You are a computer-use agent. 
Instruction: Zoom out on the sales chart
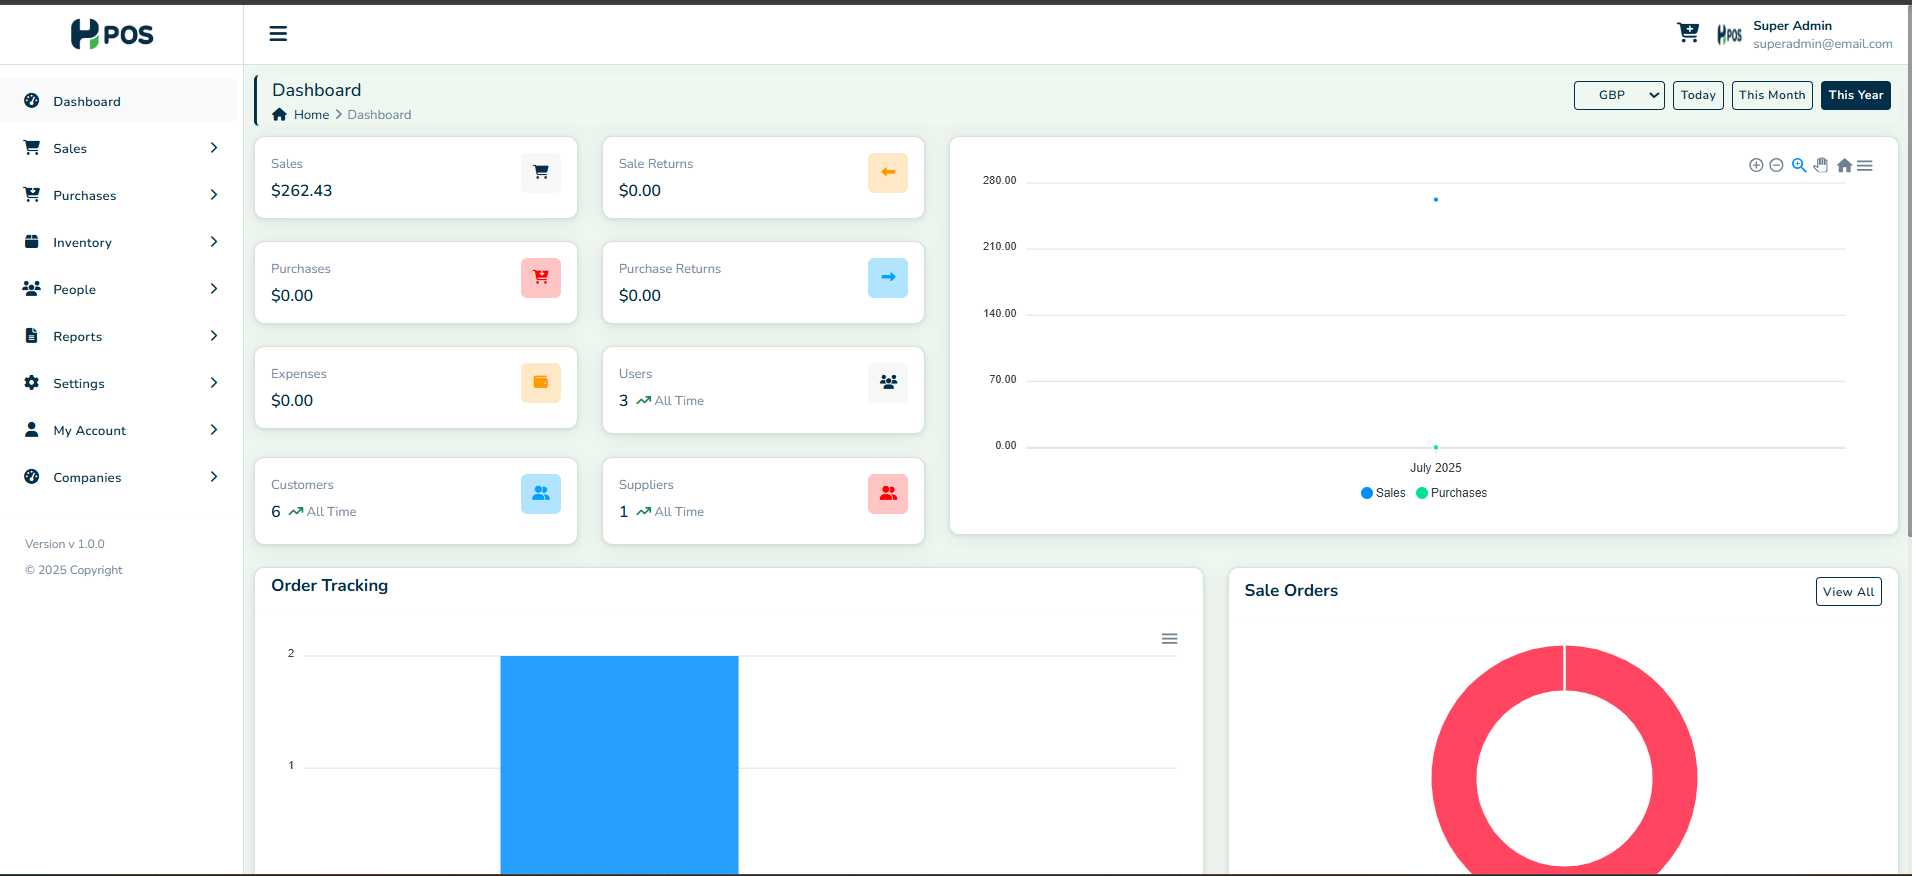(1776, 165)
